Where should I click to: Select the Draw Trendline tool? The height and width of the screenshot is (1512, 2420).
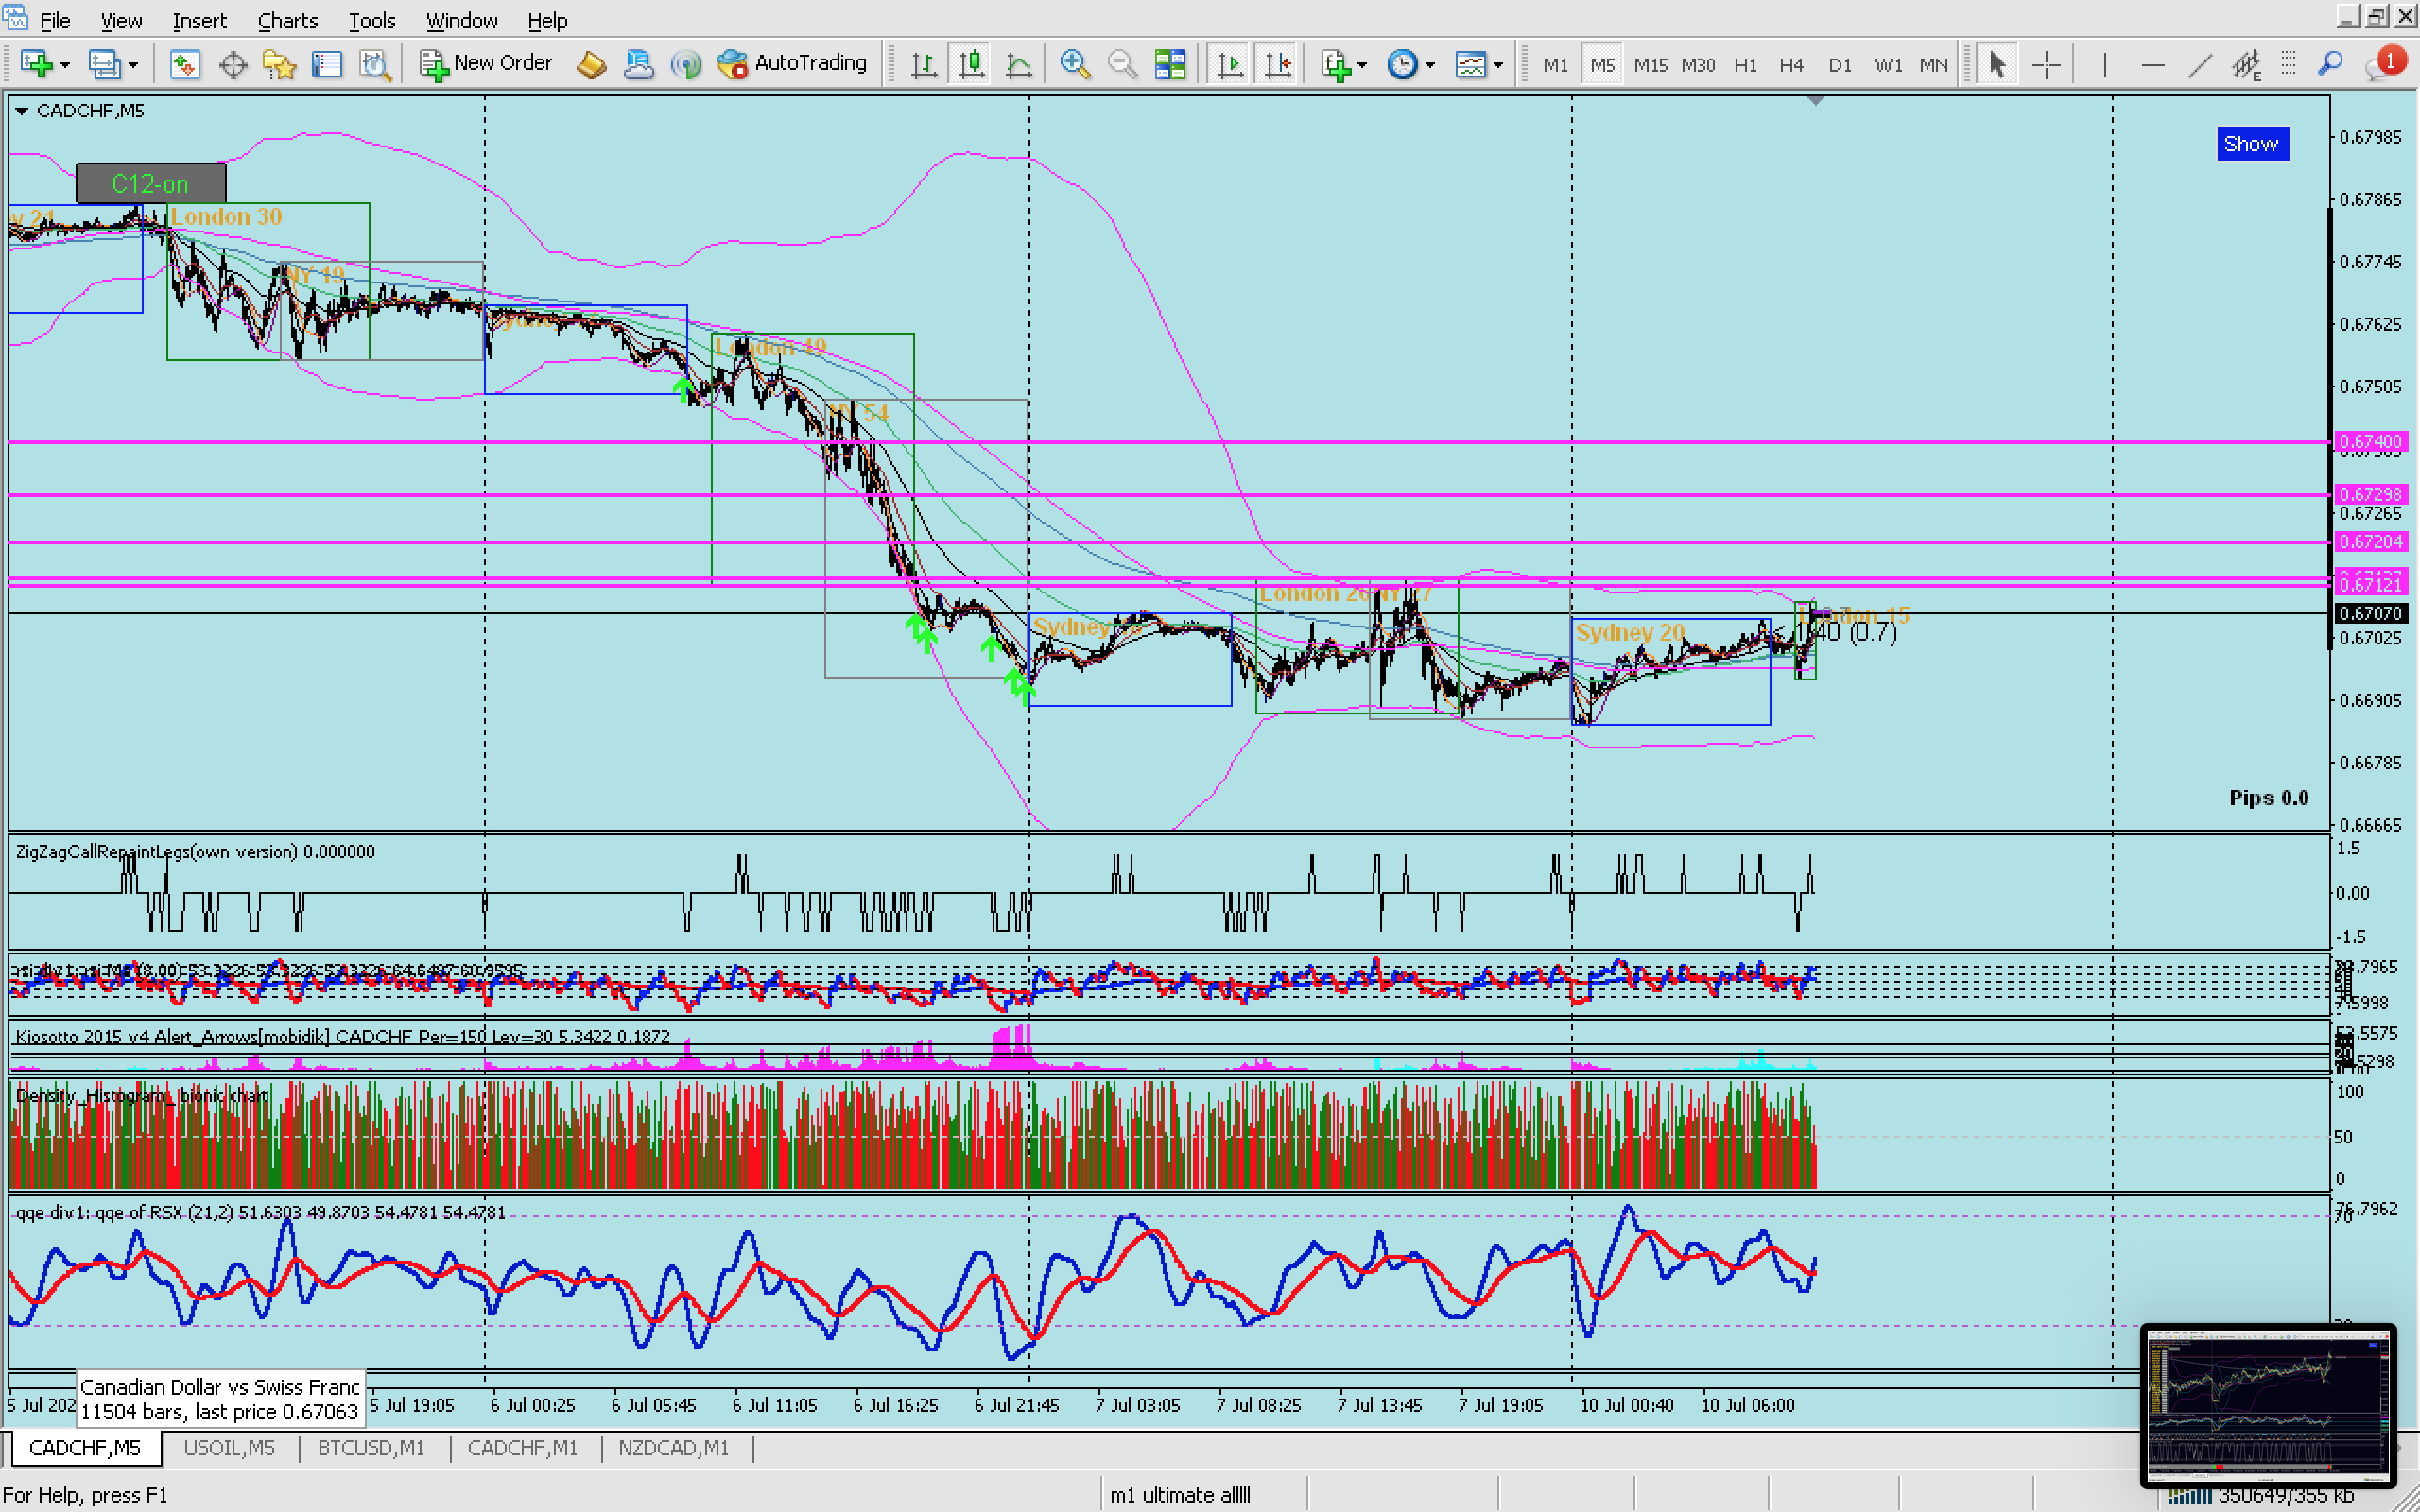coord(2199,65)
